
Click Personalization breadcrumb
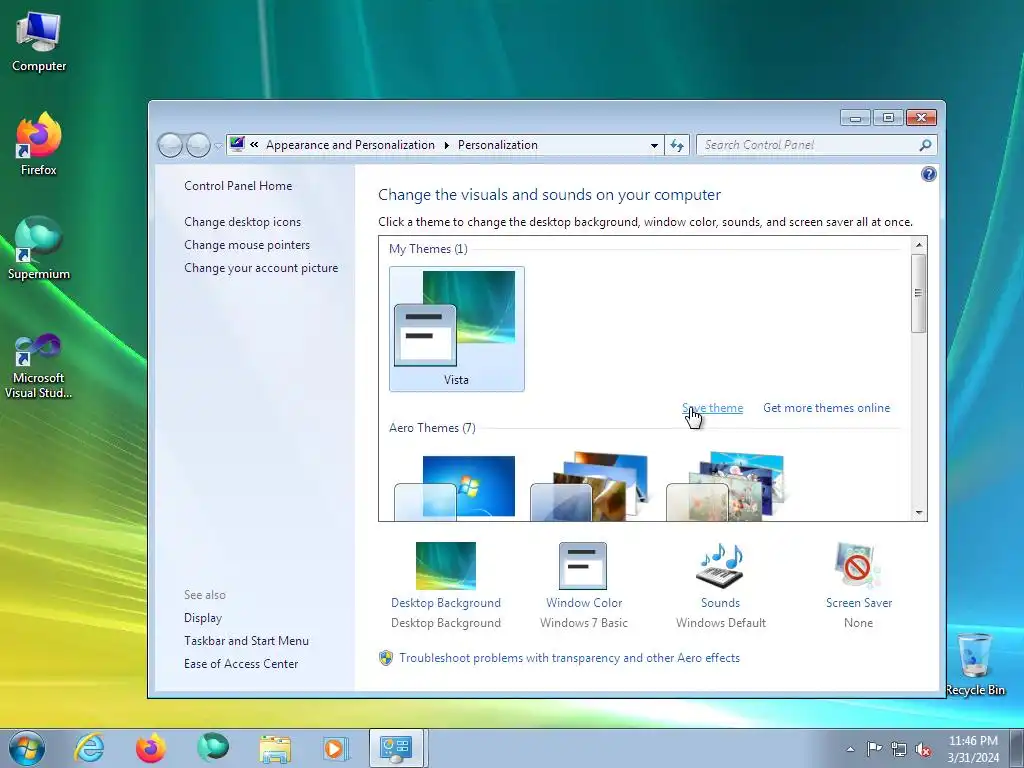498,145
